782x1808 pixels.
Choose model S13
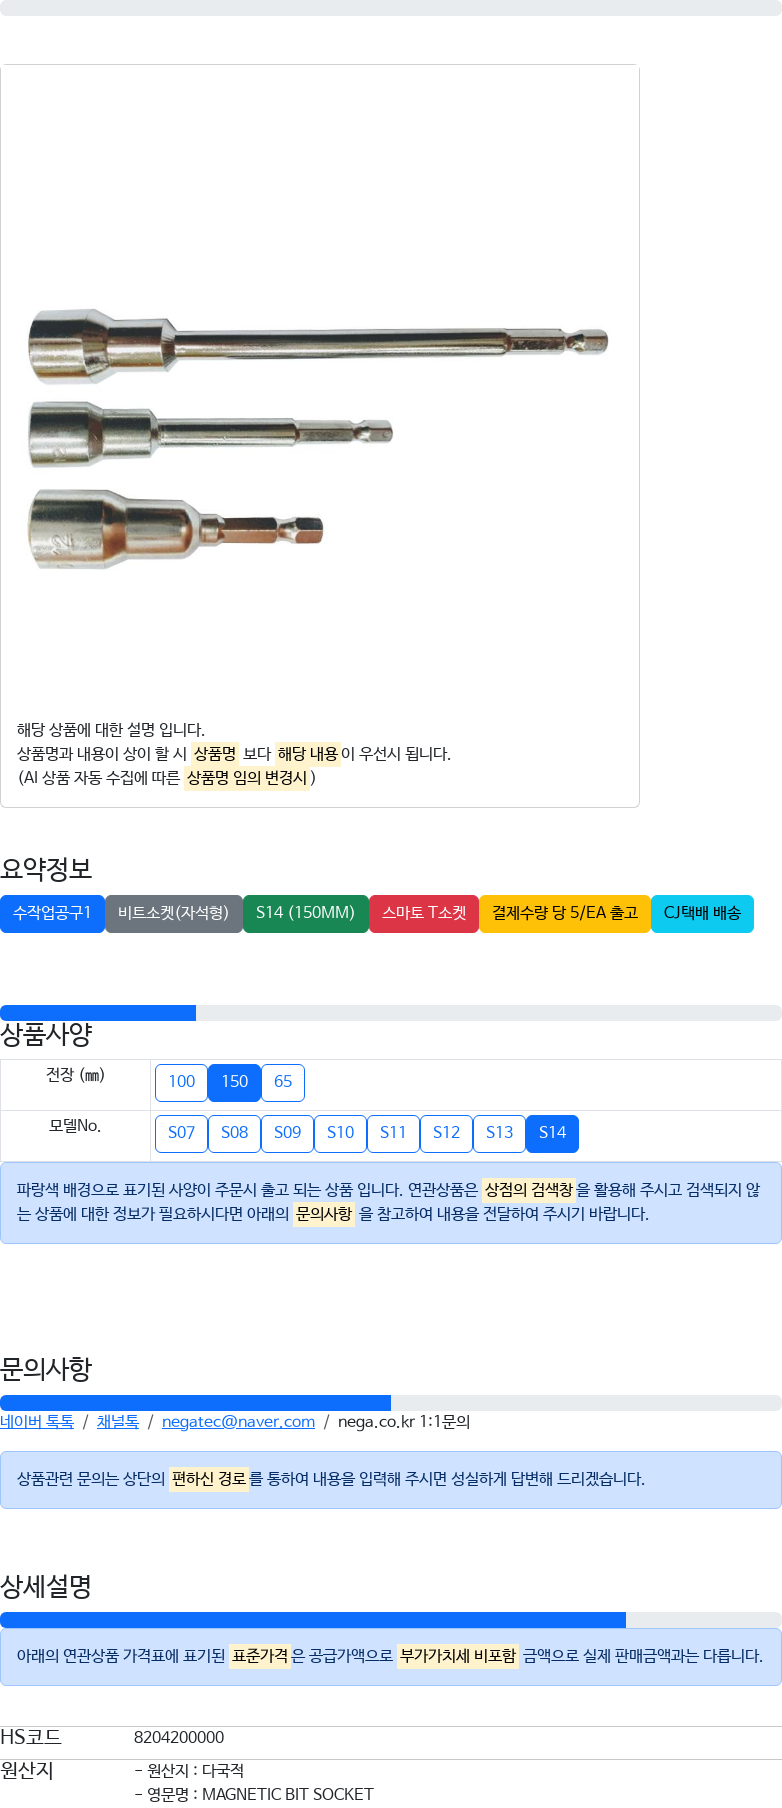499,1133
